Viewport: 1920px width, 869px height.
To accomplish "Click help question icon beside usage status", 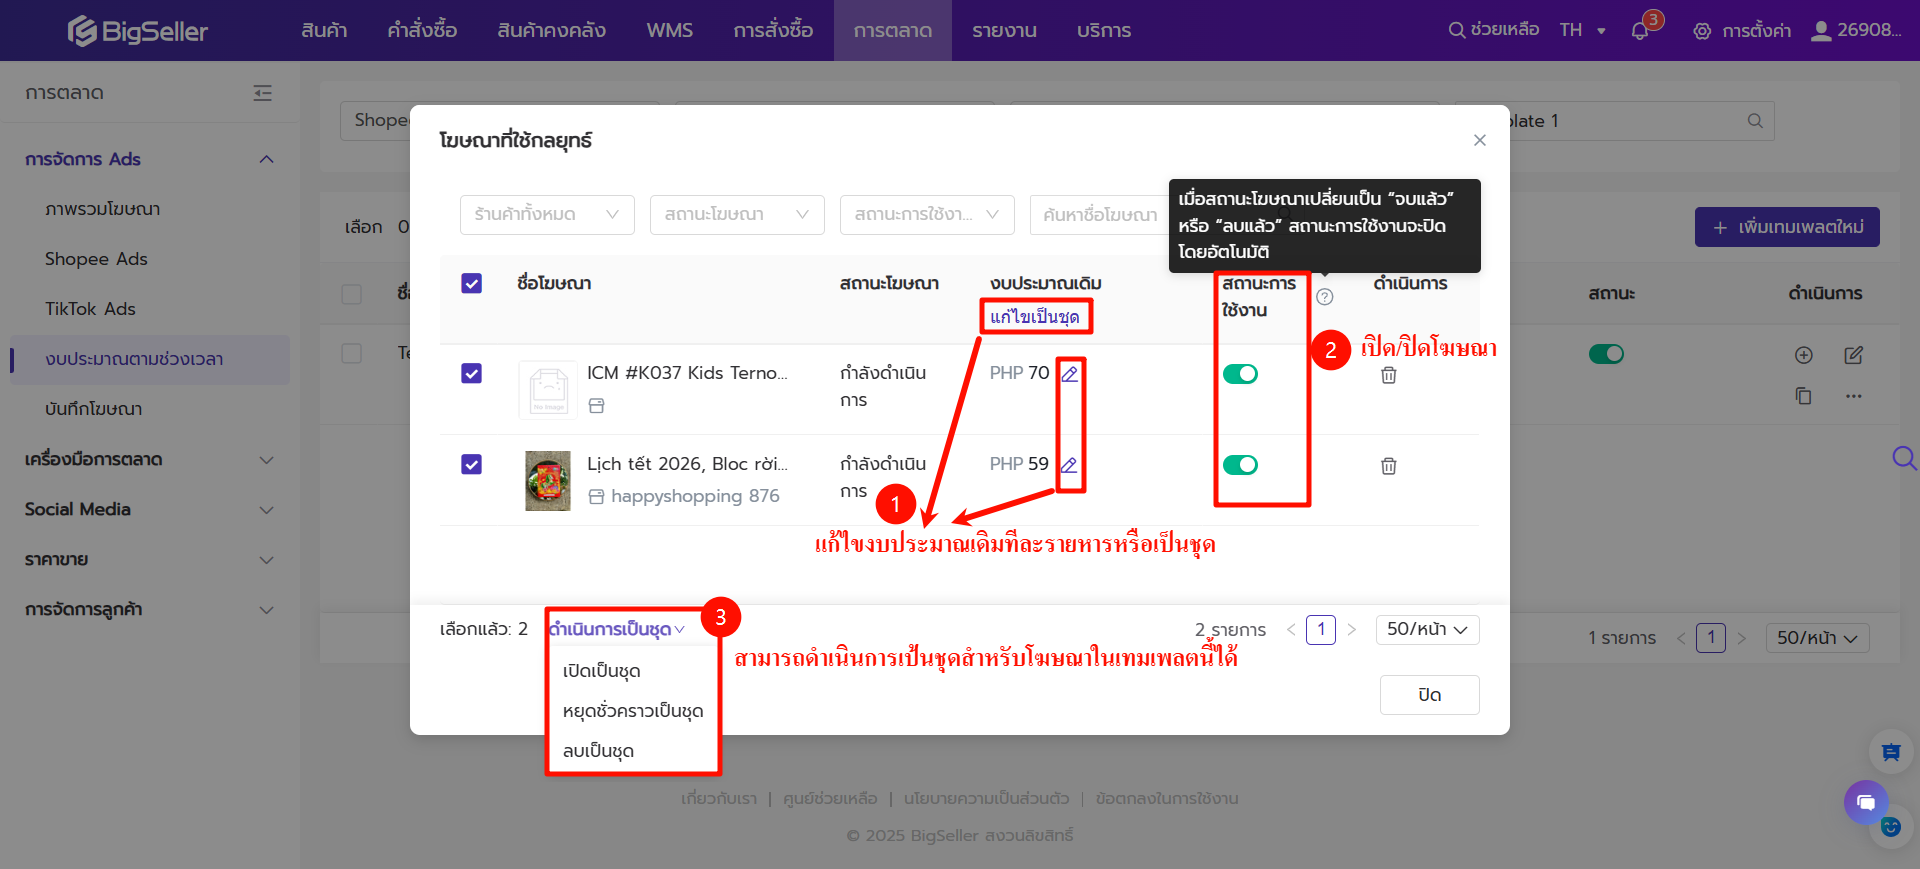I will [x=1325, y=297].
